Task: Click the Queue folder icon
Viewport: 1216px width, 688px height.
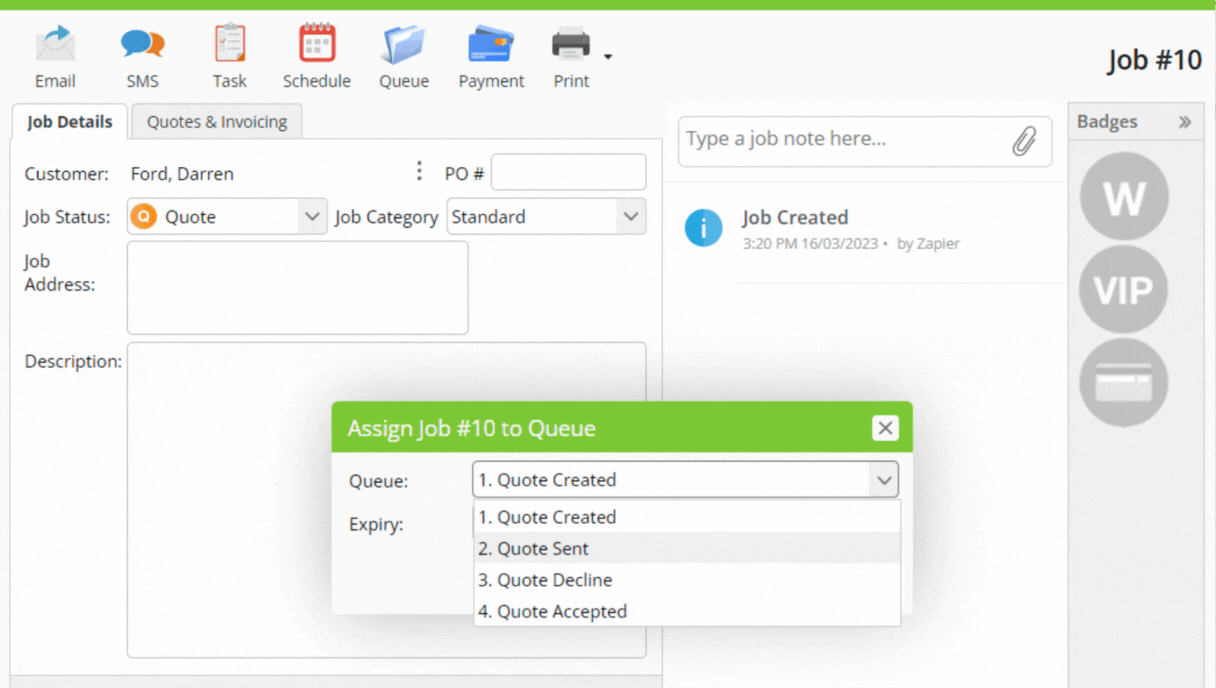Action: 403,45
